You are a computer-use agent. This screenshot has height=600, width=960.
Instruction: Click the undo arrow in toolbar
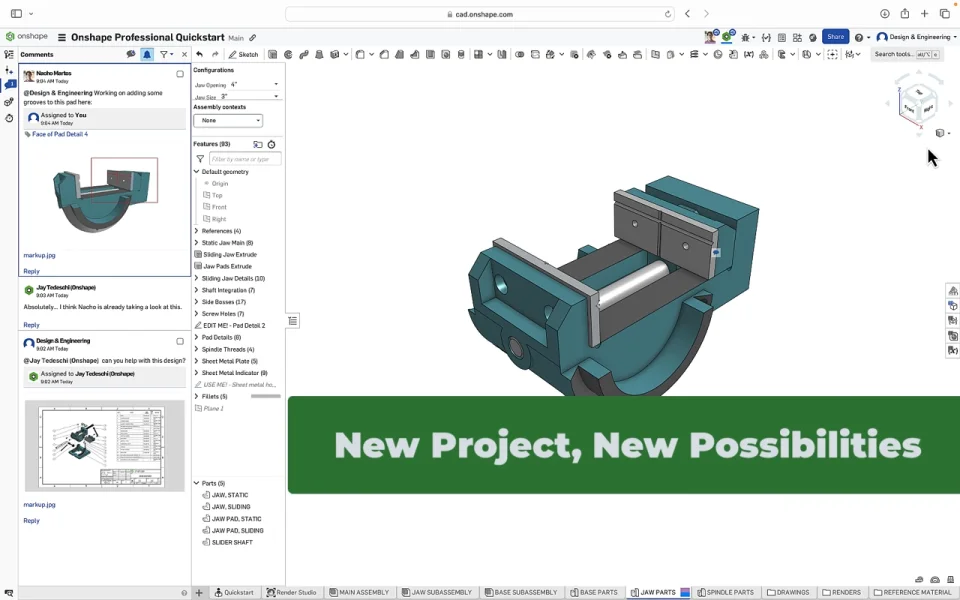pos(200,55)
